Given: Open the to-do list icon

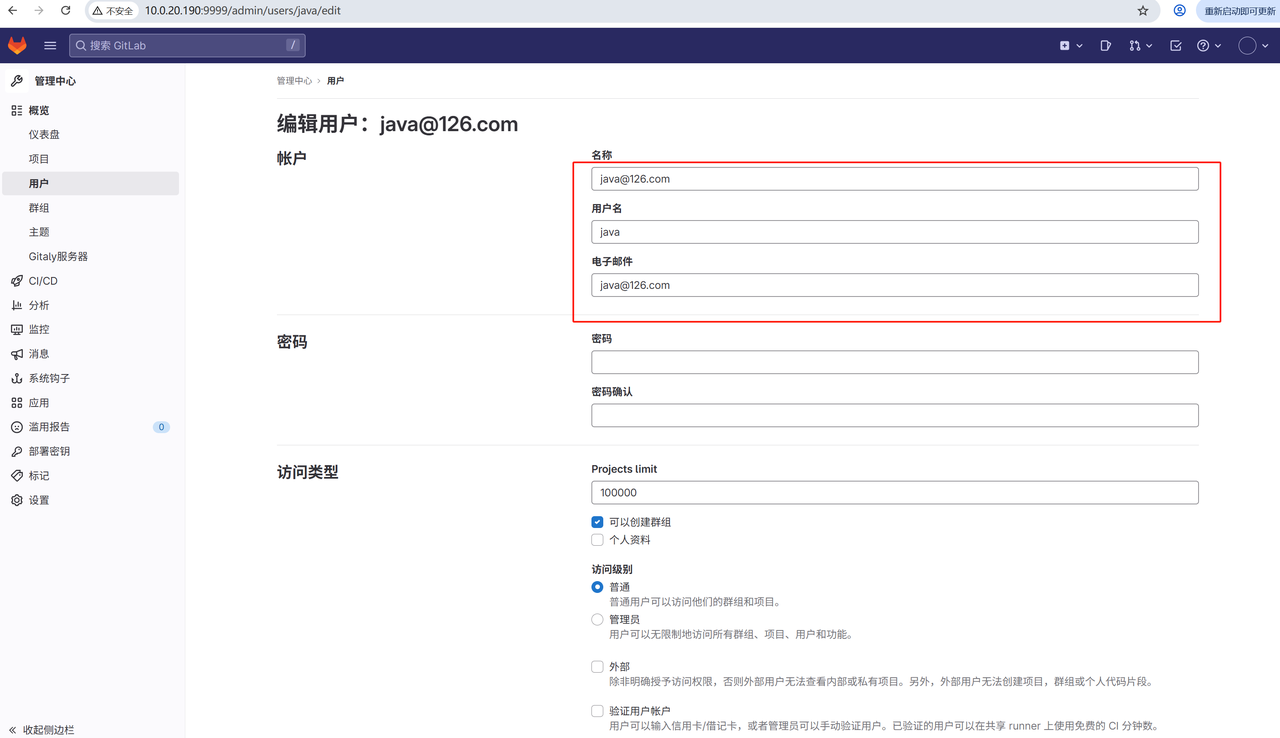Looking at the screenshot, I should [1175, 45].
